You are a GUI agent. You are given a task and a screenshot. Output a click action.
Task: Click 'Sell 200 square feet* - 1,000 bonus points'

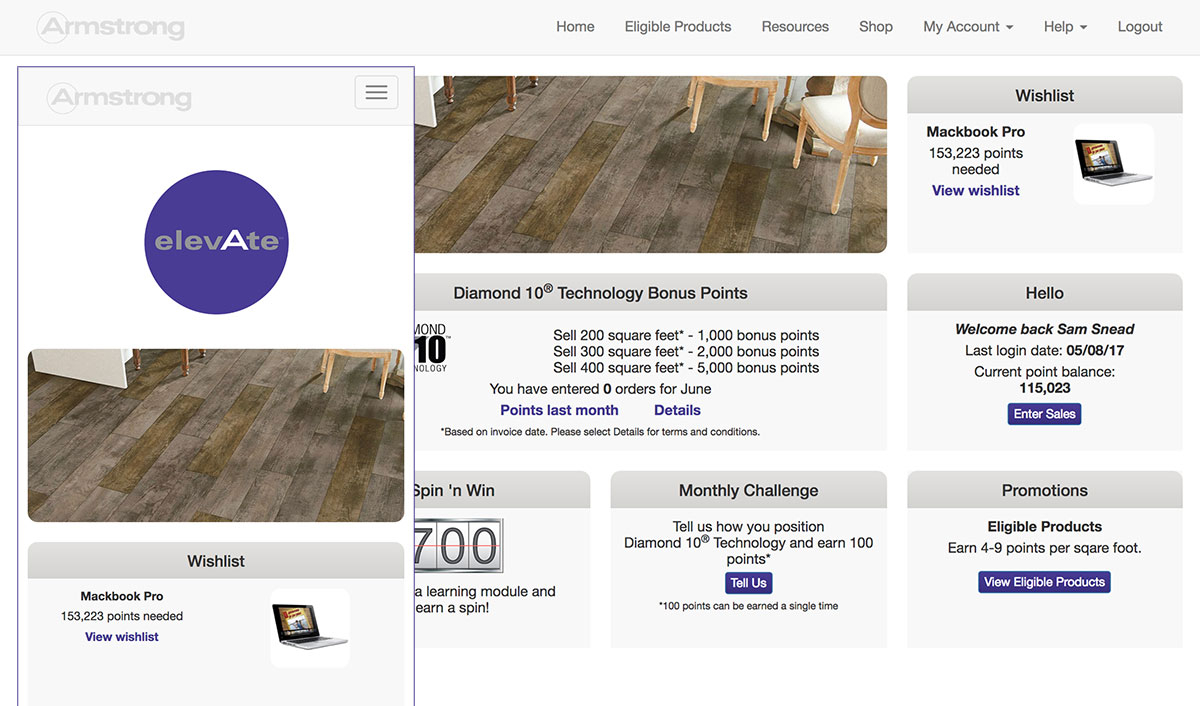tap(686, 336)
